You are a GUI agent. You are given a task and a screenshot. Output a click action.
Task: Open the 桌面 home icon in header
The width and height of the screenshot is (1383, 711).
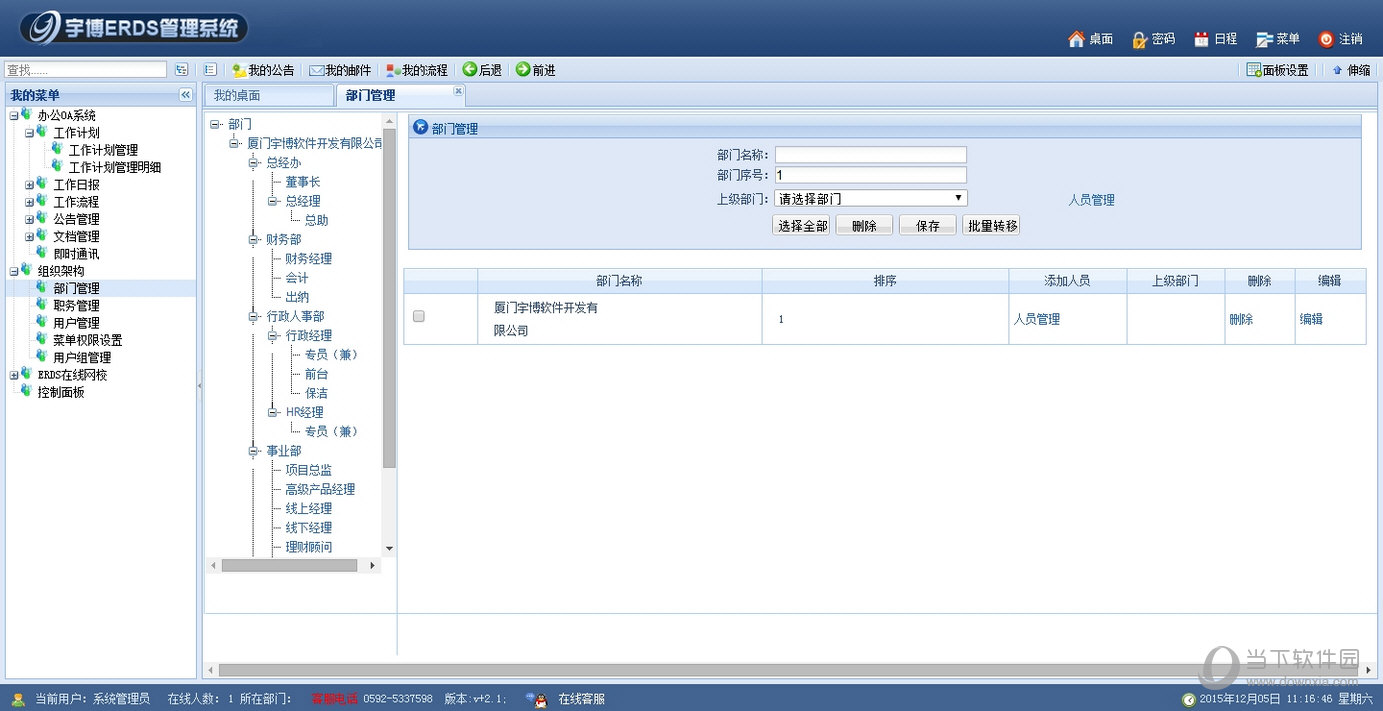(x=1076, y=39)
